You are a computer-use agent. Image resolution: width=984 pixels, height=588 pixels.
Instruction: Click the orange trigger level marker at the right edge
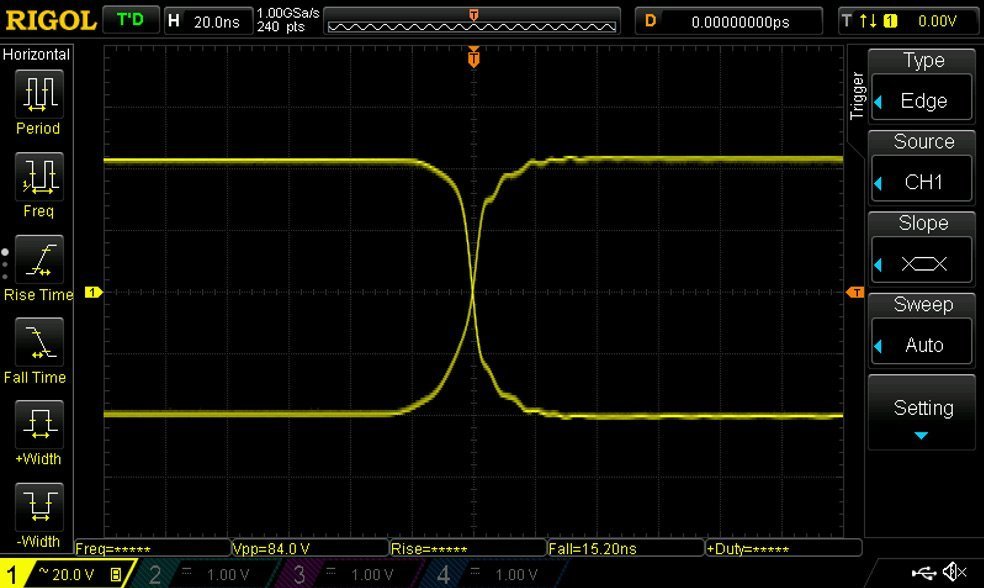pyautogui.click(x=855, y=292)
